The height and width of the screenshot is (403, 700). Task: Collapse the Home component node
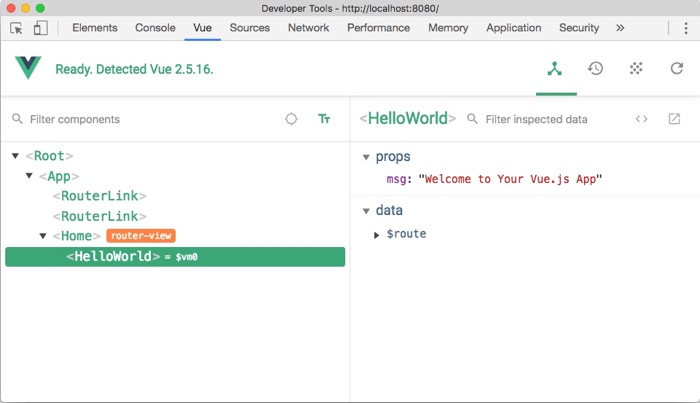tap(43, 236)
